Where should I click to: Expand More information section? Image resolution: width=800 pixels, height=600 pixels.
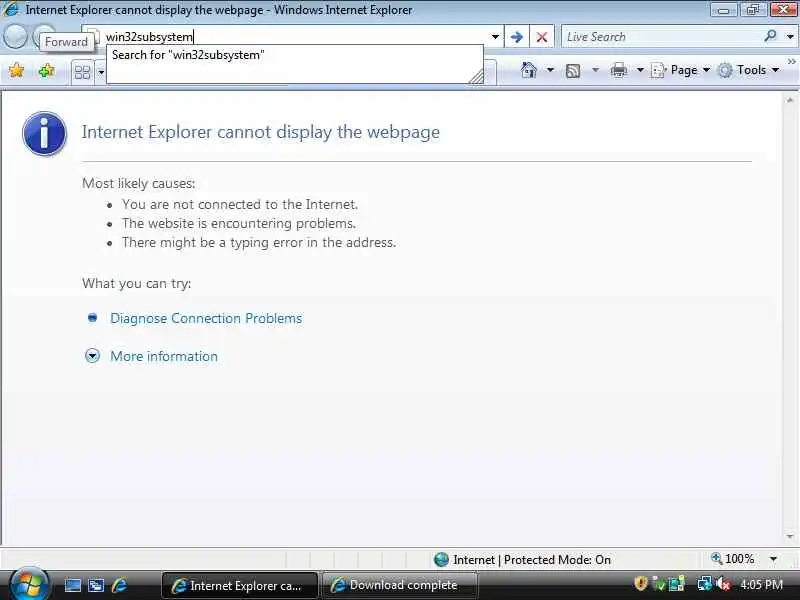(92, 356)
